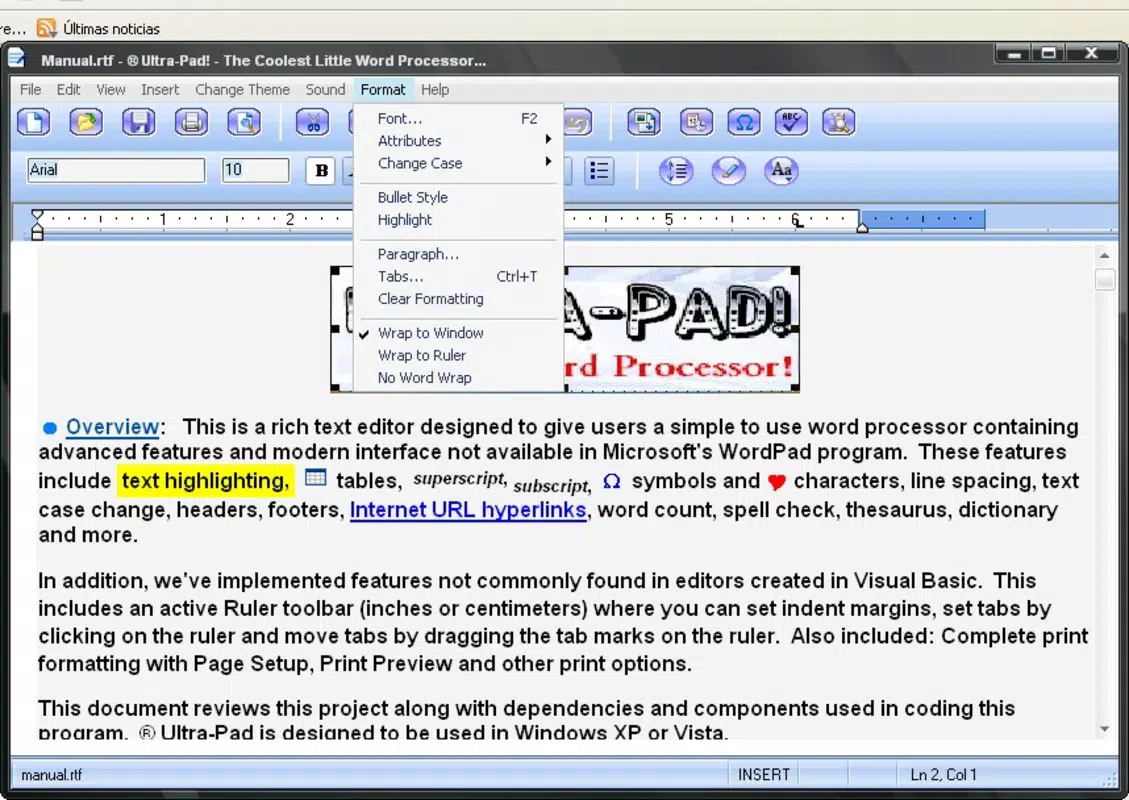Click the Open file folder icon
The image size is (1129, 800).
coord(86,122)
